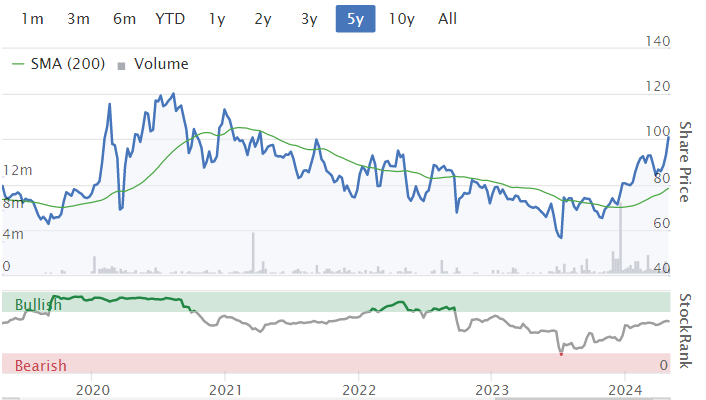The width and height of the screenshot is (706, 400).
Task: Select the 2y time range
Action: (263, 19)
